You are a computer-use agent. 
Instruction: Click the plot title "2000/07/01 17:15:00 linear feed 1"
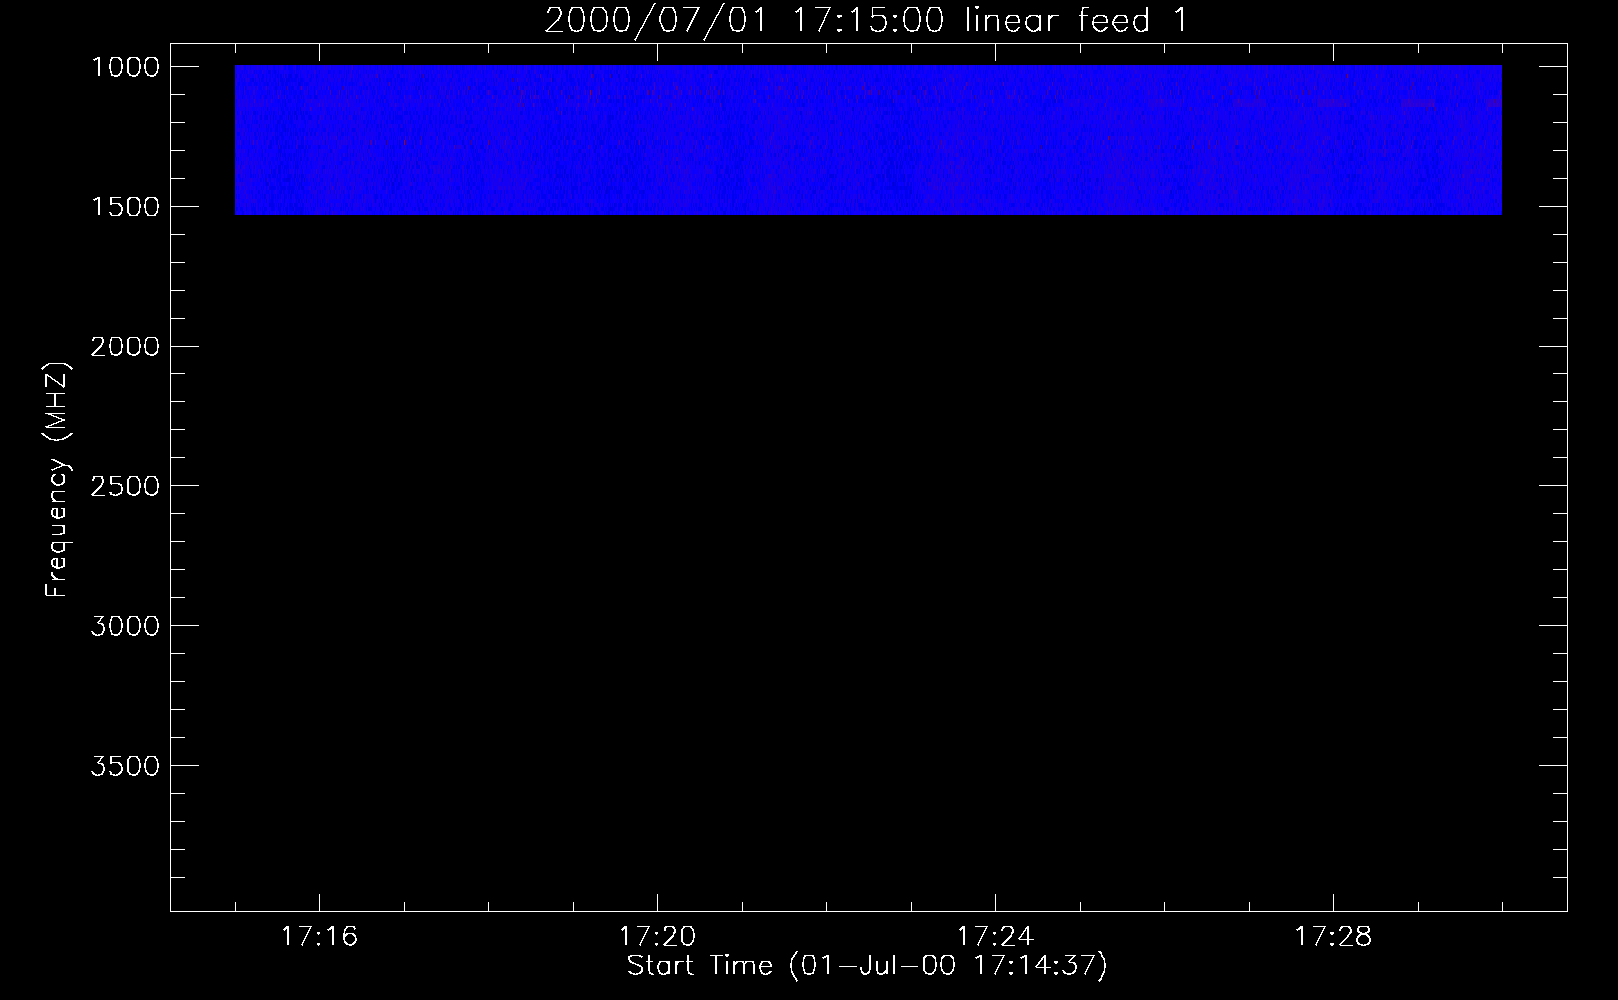(866, 20)
